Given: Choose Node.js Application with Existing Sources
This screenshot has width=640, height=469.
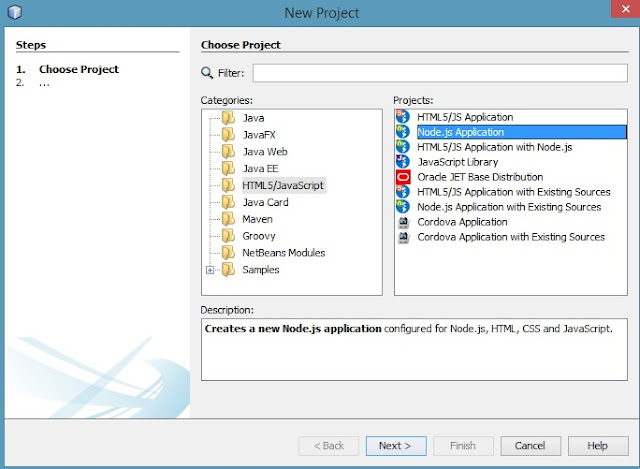Looking at the screenshot, I should [x=509, y=207].
